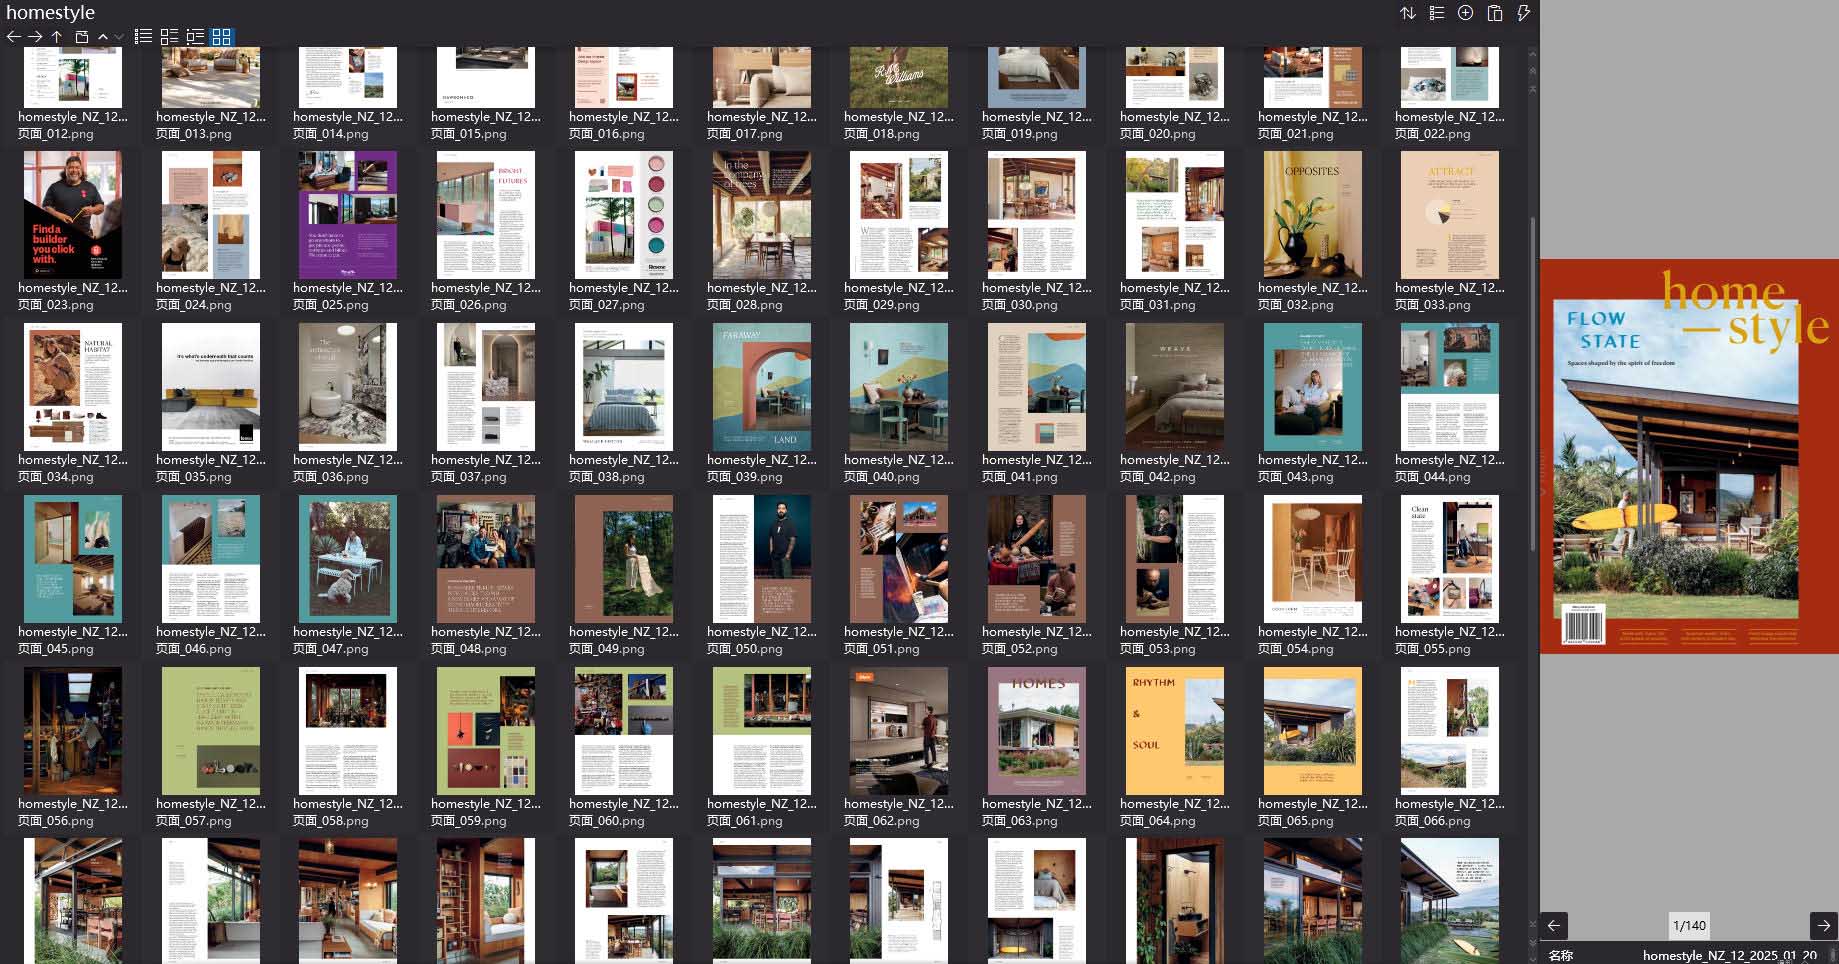Image resolution: width=1839 pixels, height=964 pixels.
Task: Switch to details view layout
Action: coord(168,37)
